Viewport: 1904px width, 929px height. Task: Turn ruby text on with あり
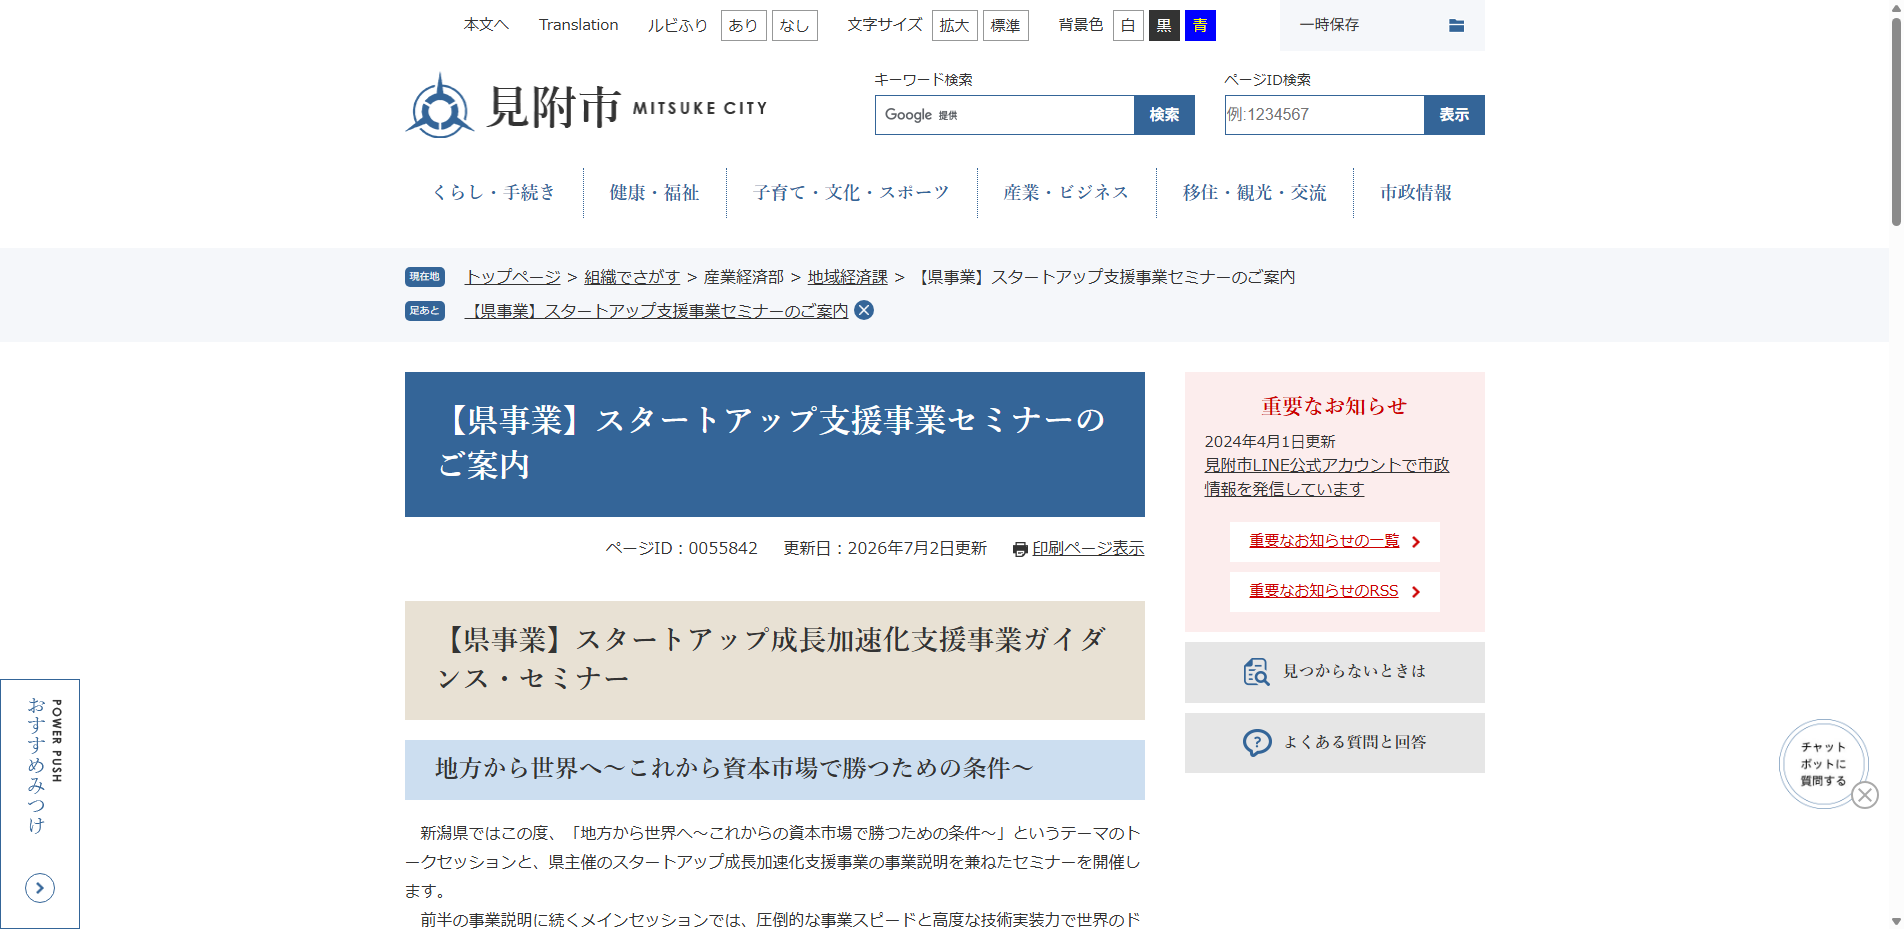point(743,25)
